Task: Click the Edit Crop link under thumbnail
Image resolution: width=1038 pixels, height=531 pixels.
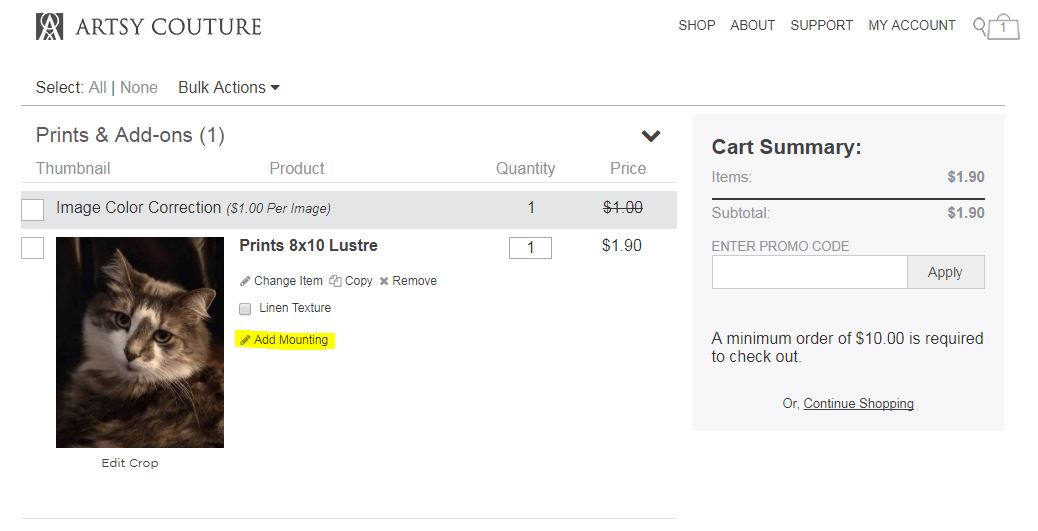Action: [x=130, y=463]
